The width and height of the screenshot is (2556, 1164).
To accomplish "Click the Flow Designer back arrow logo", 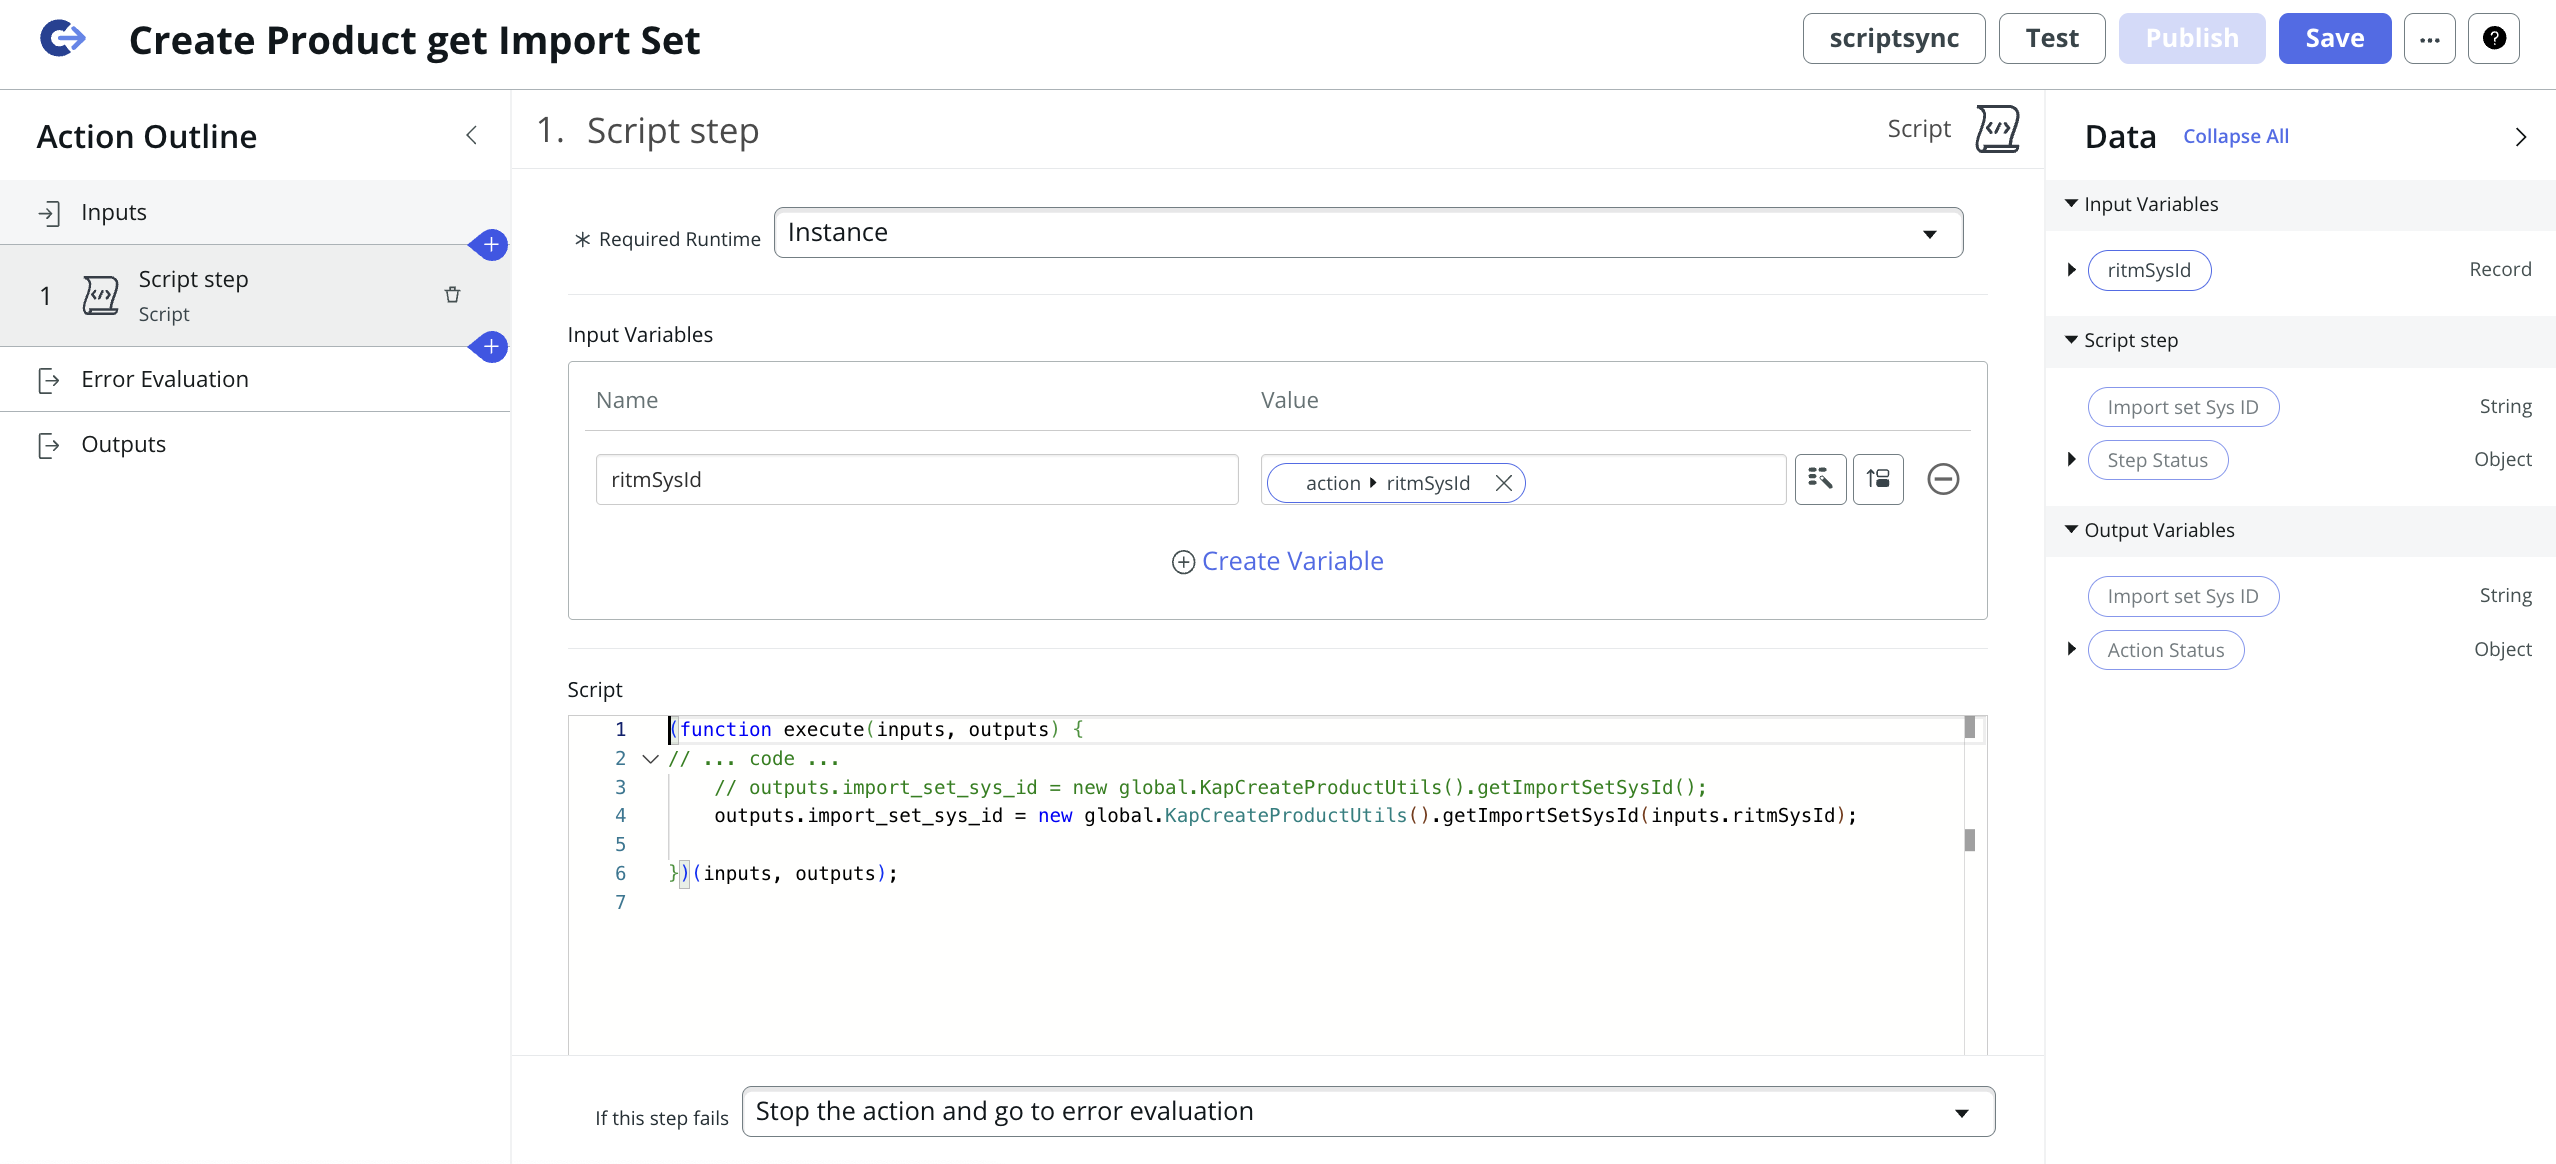I will pos(63,39).
